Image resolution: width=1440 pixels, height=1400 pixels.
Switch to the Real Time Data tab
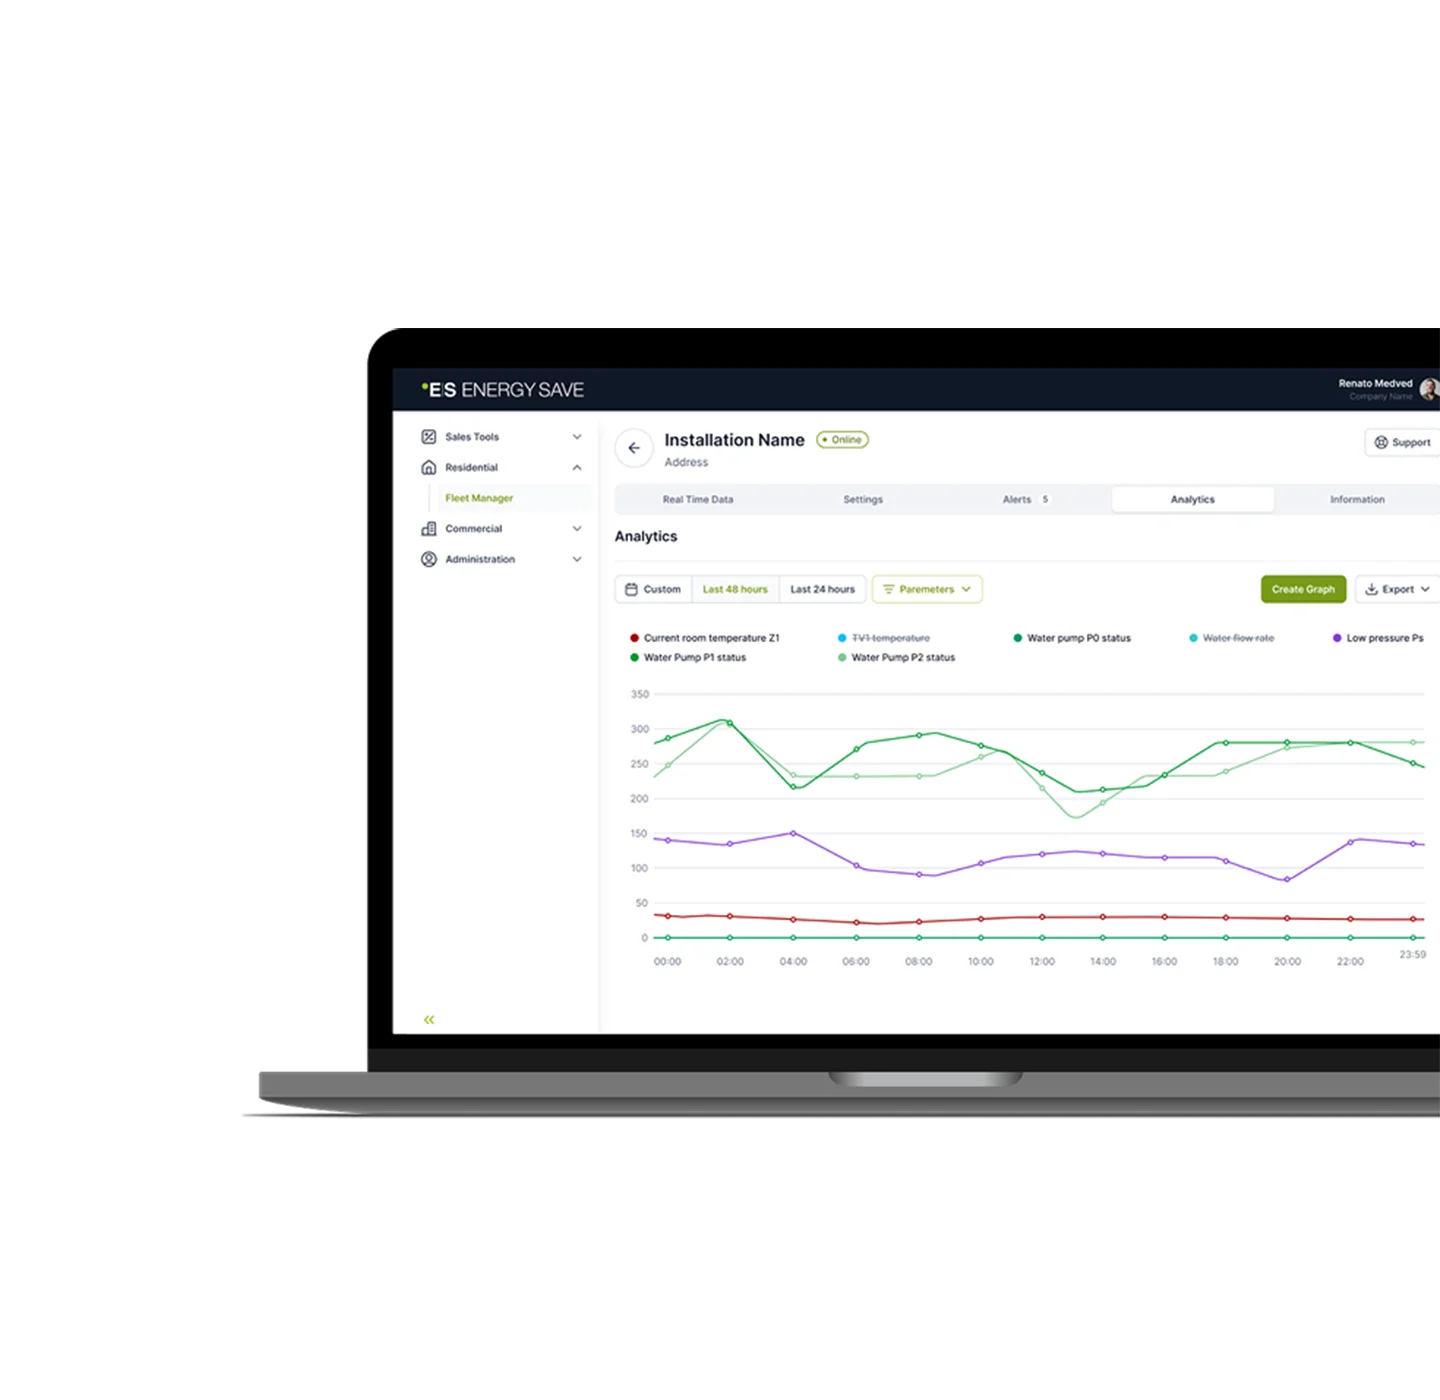point(698,500)
